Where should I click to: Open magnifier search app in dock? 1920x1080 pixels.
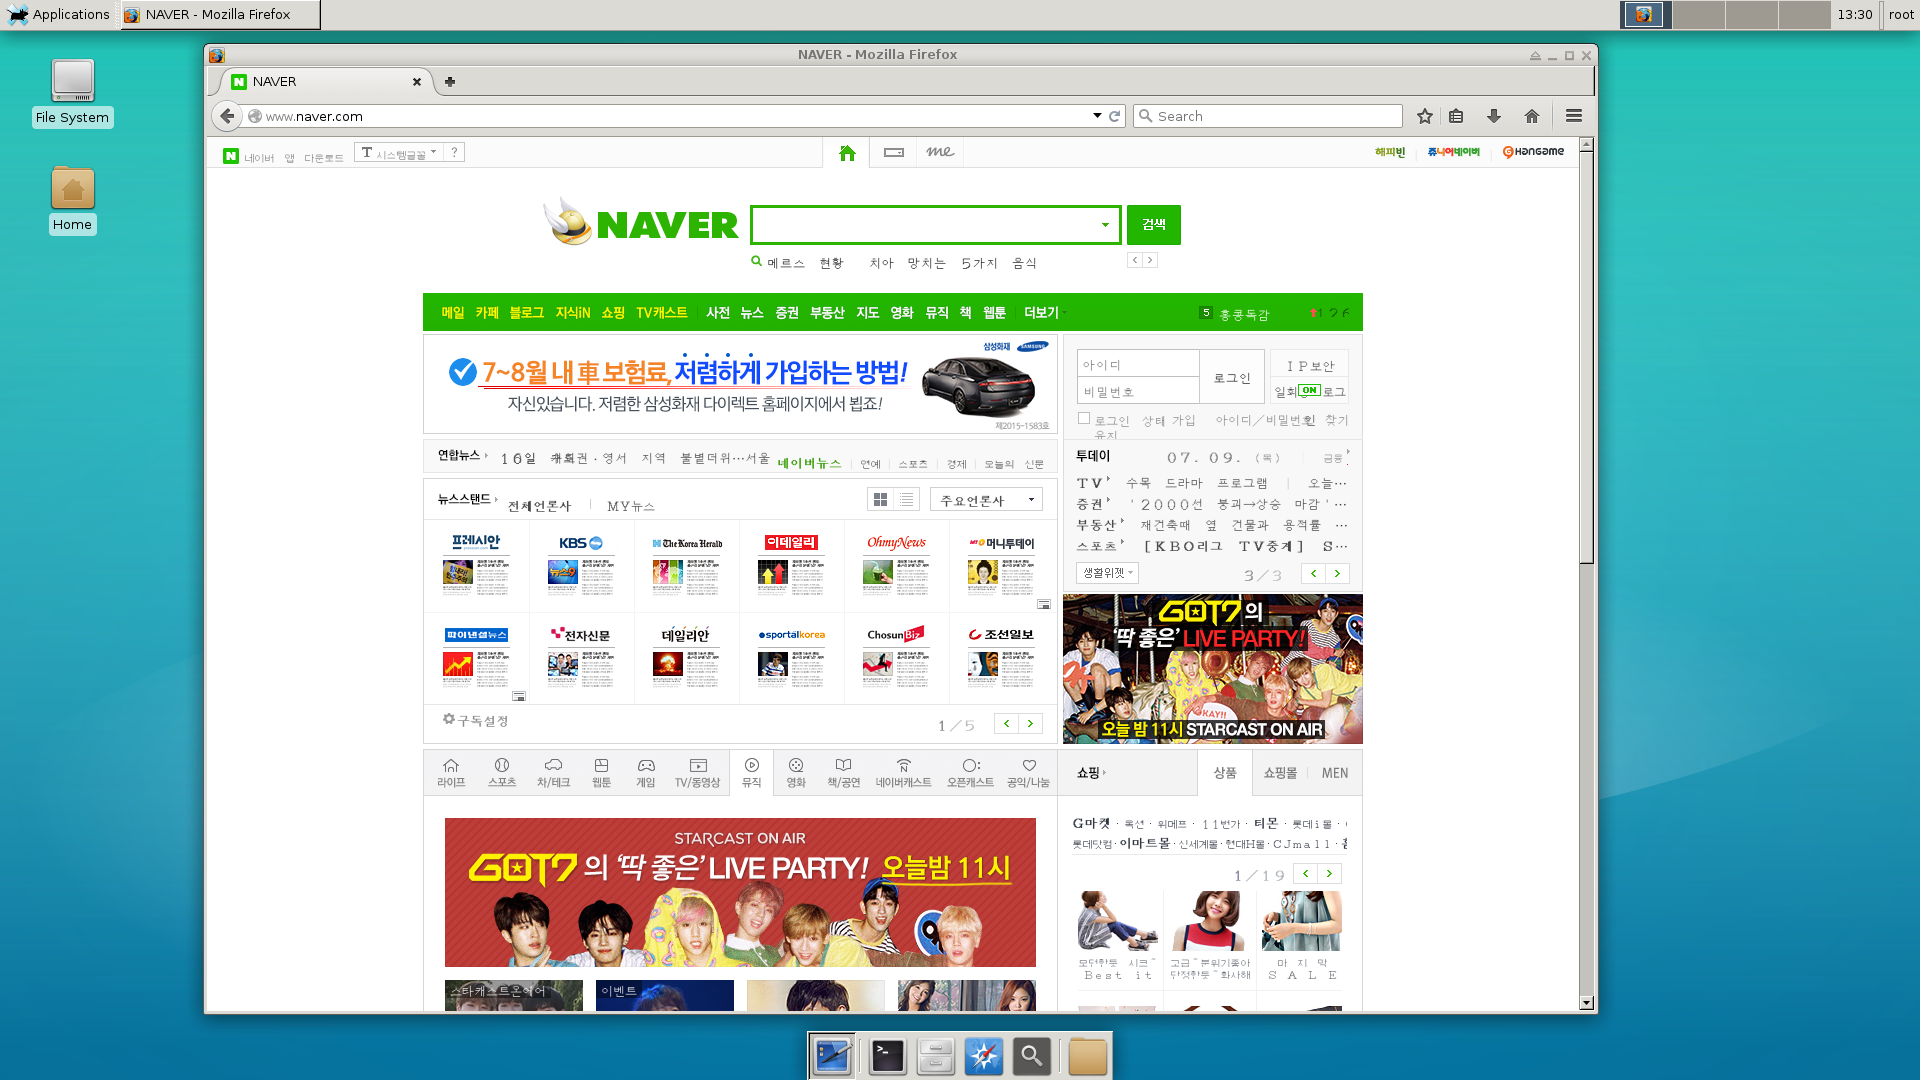point(1031,1056)
